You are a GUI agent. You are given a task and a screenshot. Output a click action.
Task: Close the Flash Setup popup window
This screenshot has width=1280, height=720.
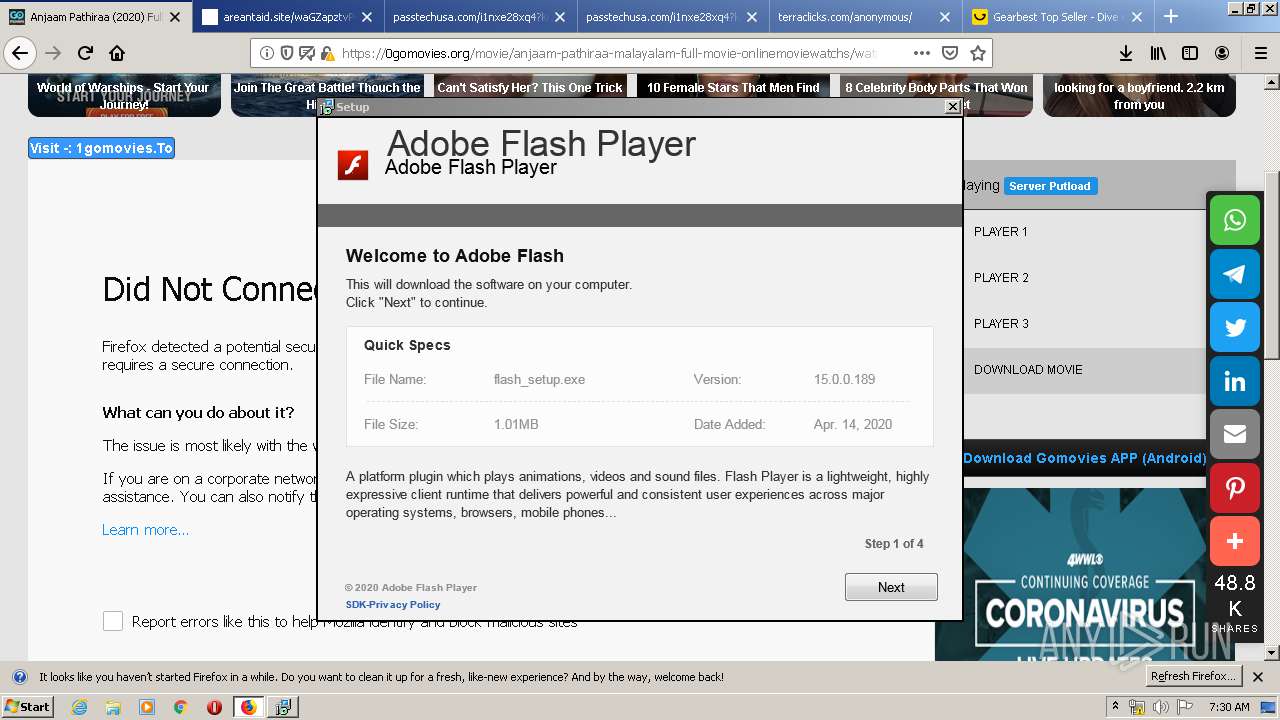pos(953,106)
